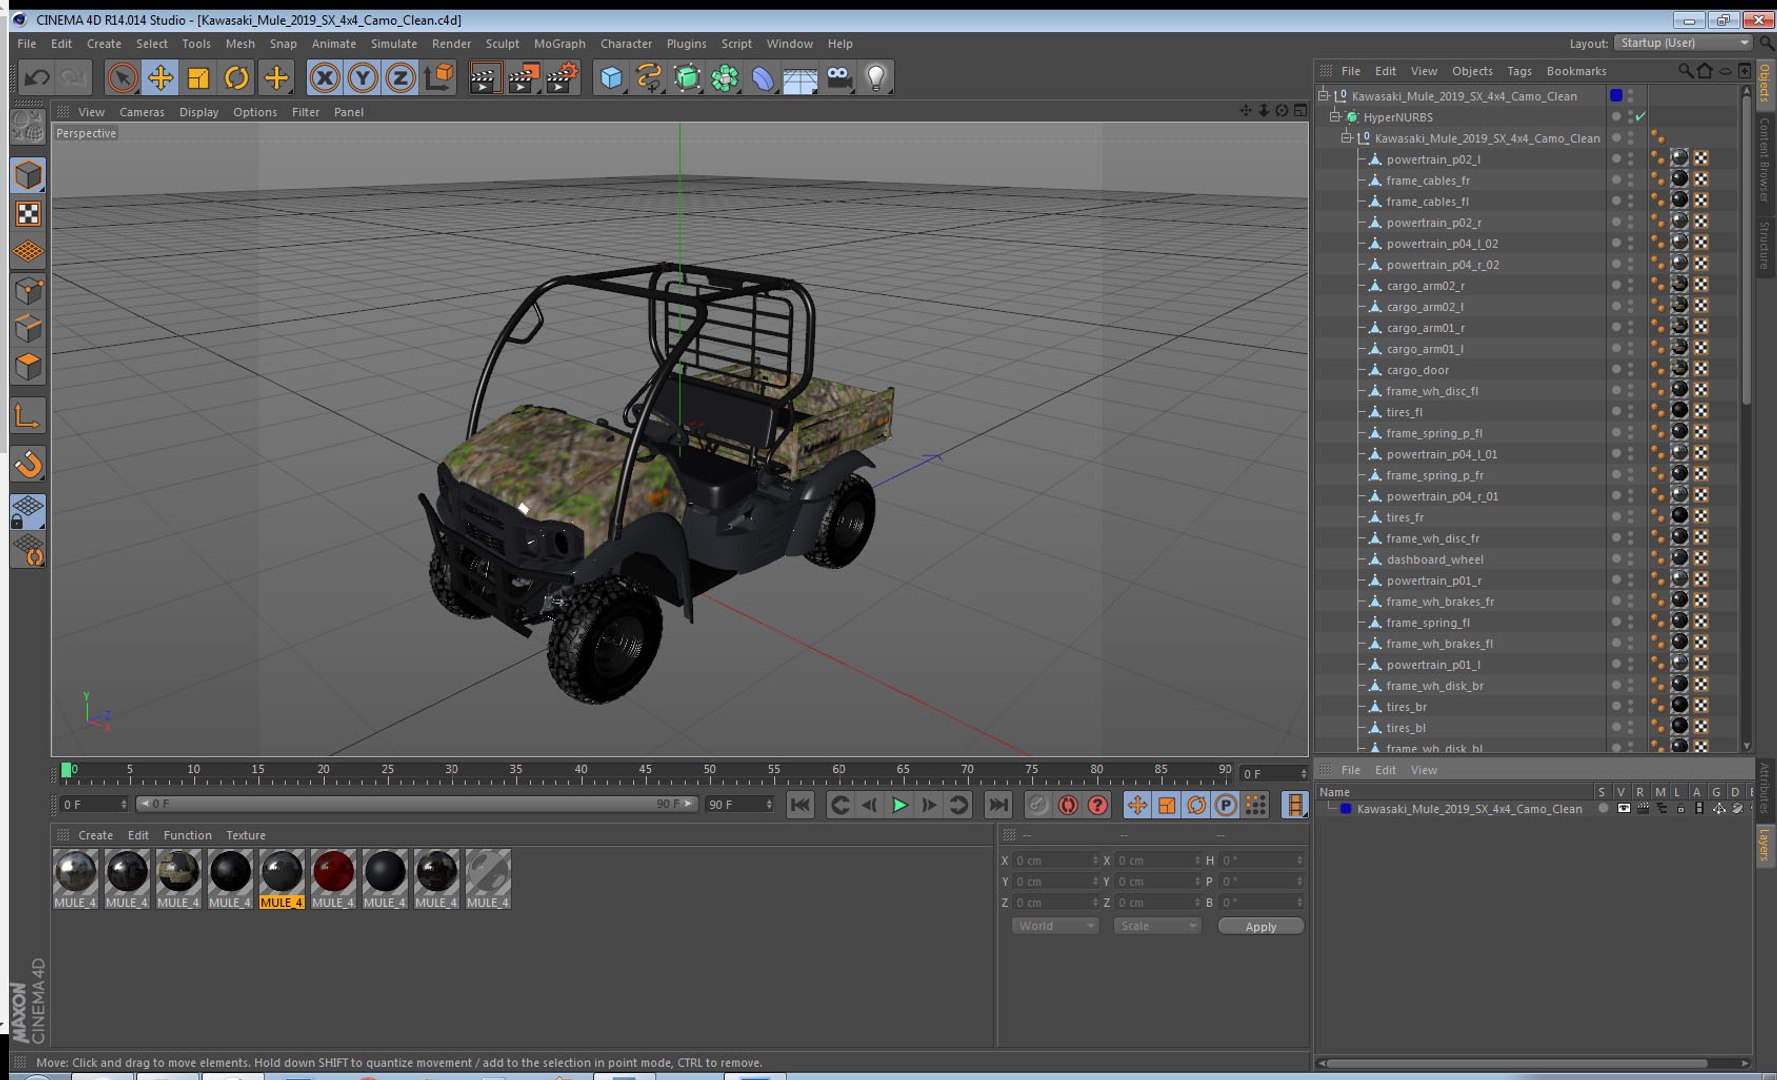Open the Content Browser side tab

point(1765,160)
